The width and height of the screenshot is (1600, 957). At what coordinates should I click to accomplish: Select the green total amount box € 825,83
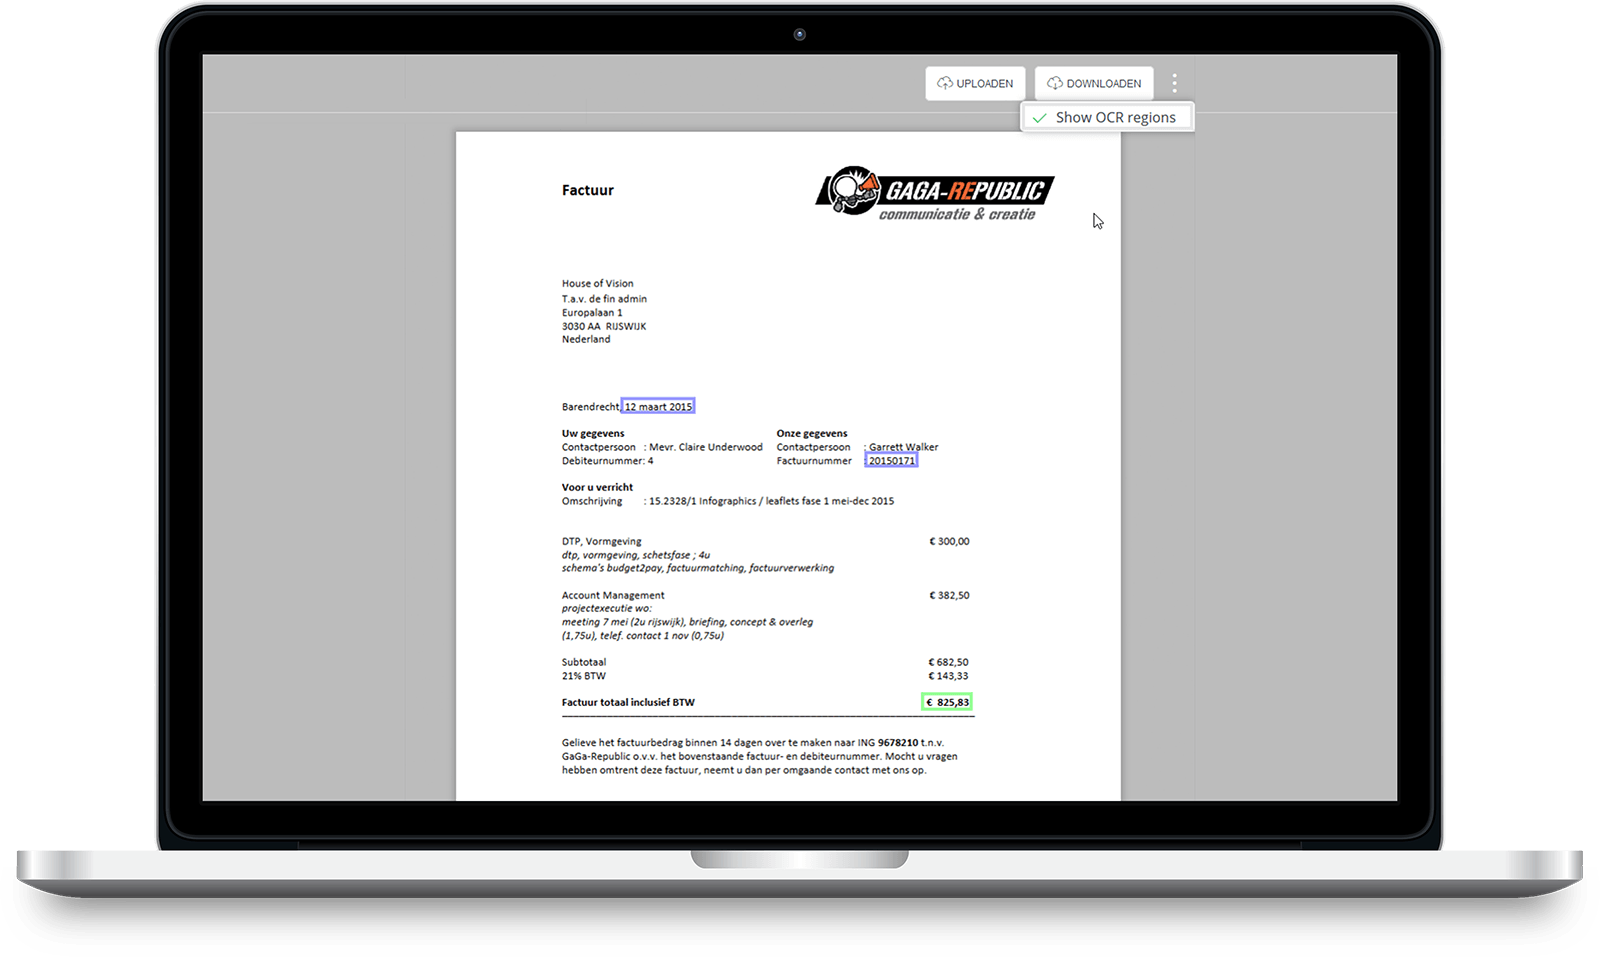tap(947, 702)
